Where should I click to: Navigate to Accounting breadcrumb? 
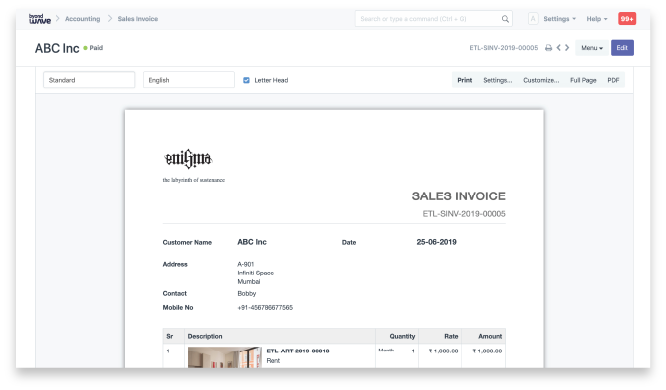click(x=82, y=19)
